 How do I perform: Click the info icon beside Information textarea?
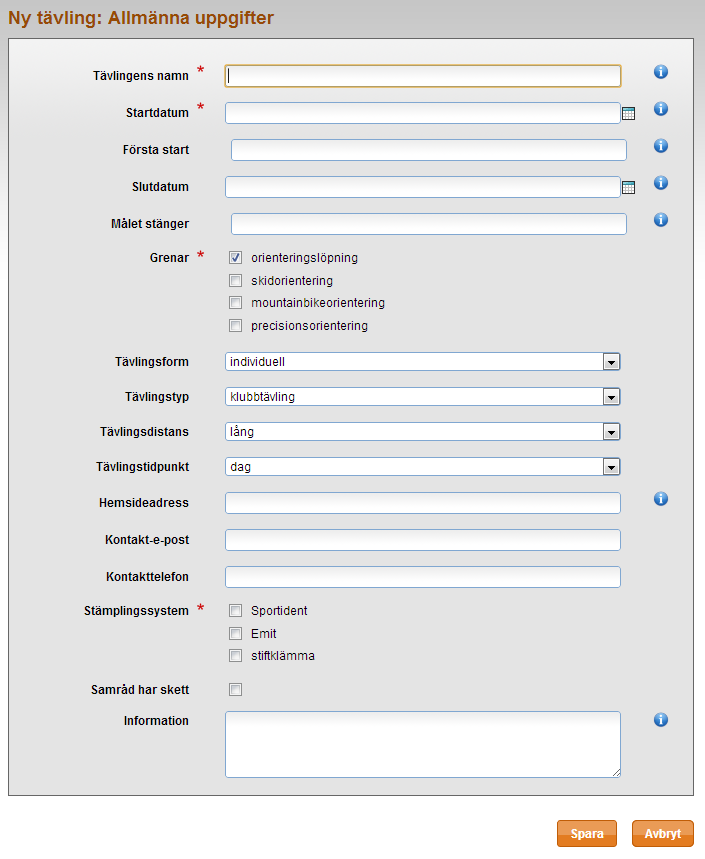661,720
